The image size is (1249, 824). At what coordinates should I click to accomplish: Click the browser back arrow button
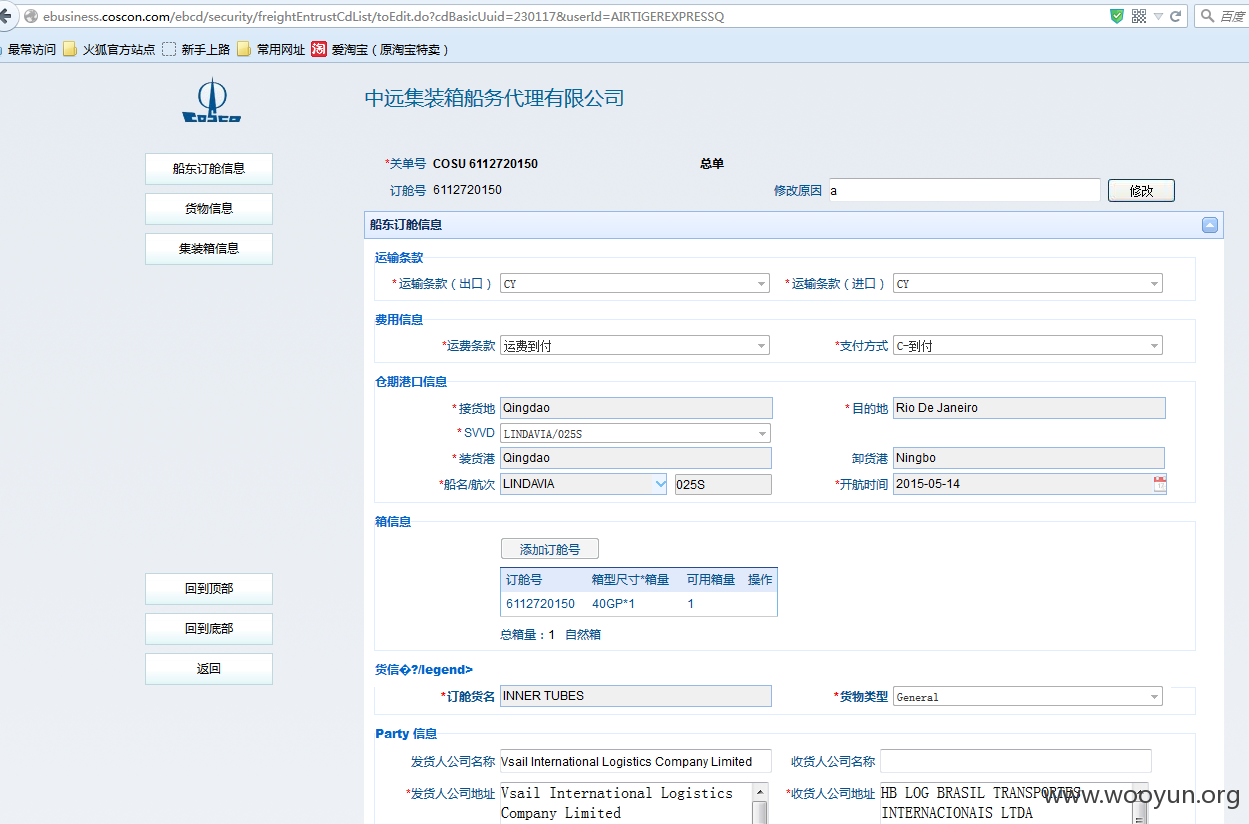(6, 16)
